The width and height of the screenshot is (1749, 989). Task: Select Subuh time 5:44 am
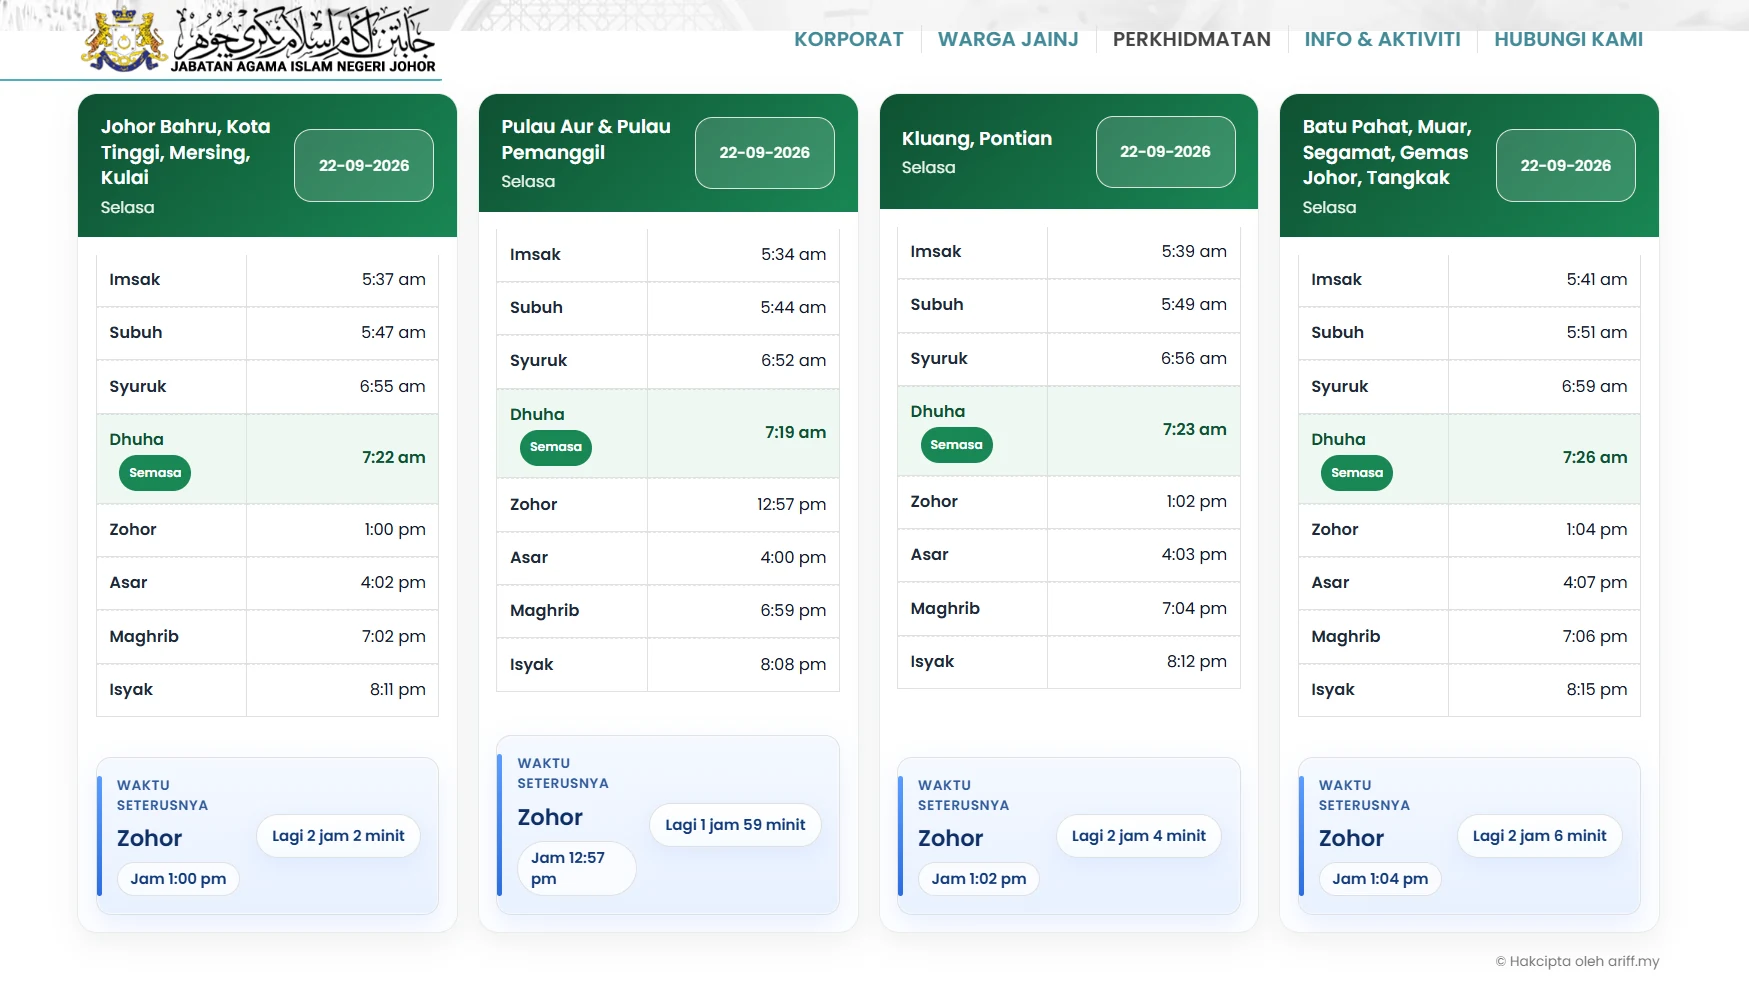(793, 308)
